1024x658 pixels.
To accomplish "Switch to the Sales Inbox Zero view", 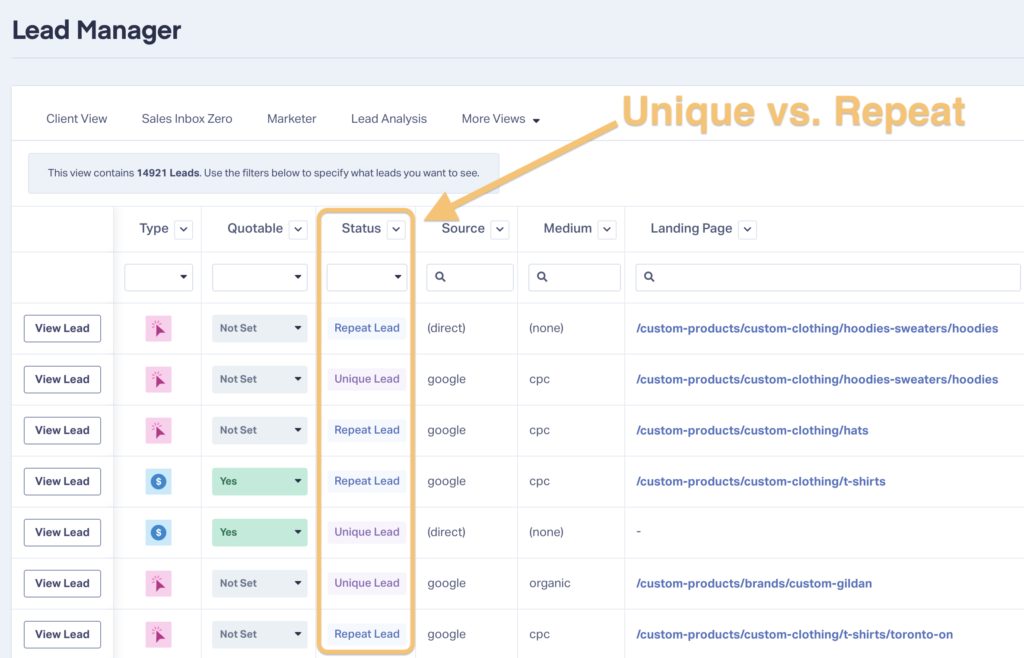I will (187, 119).
